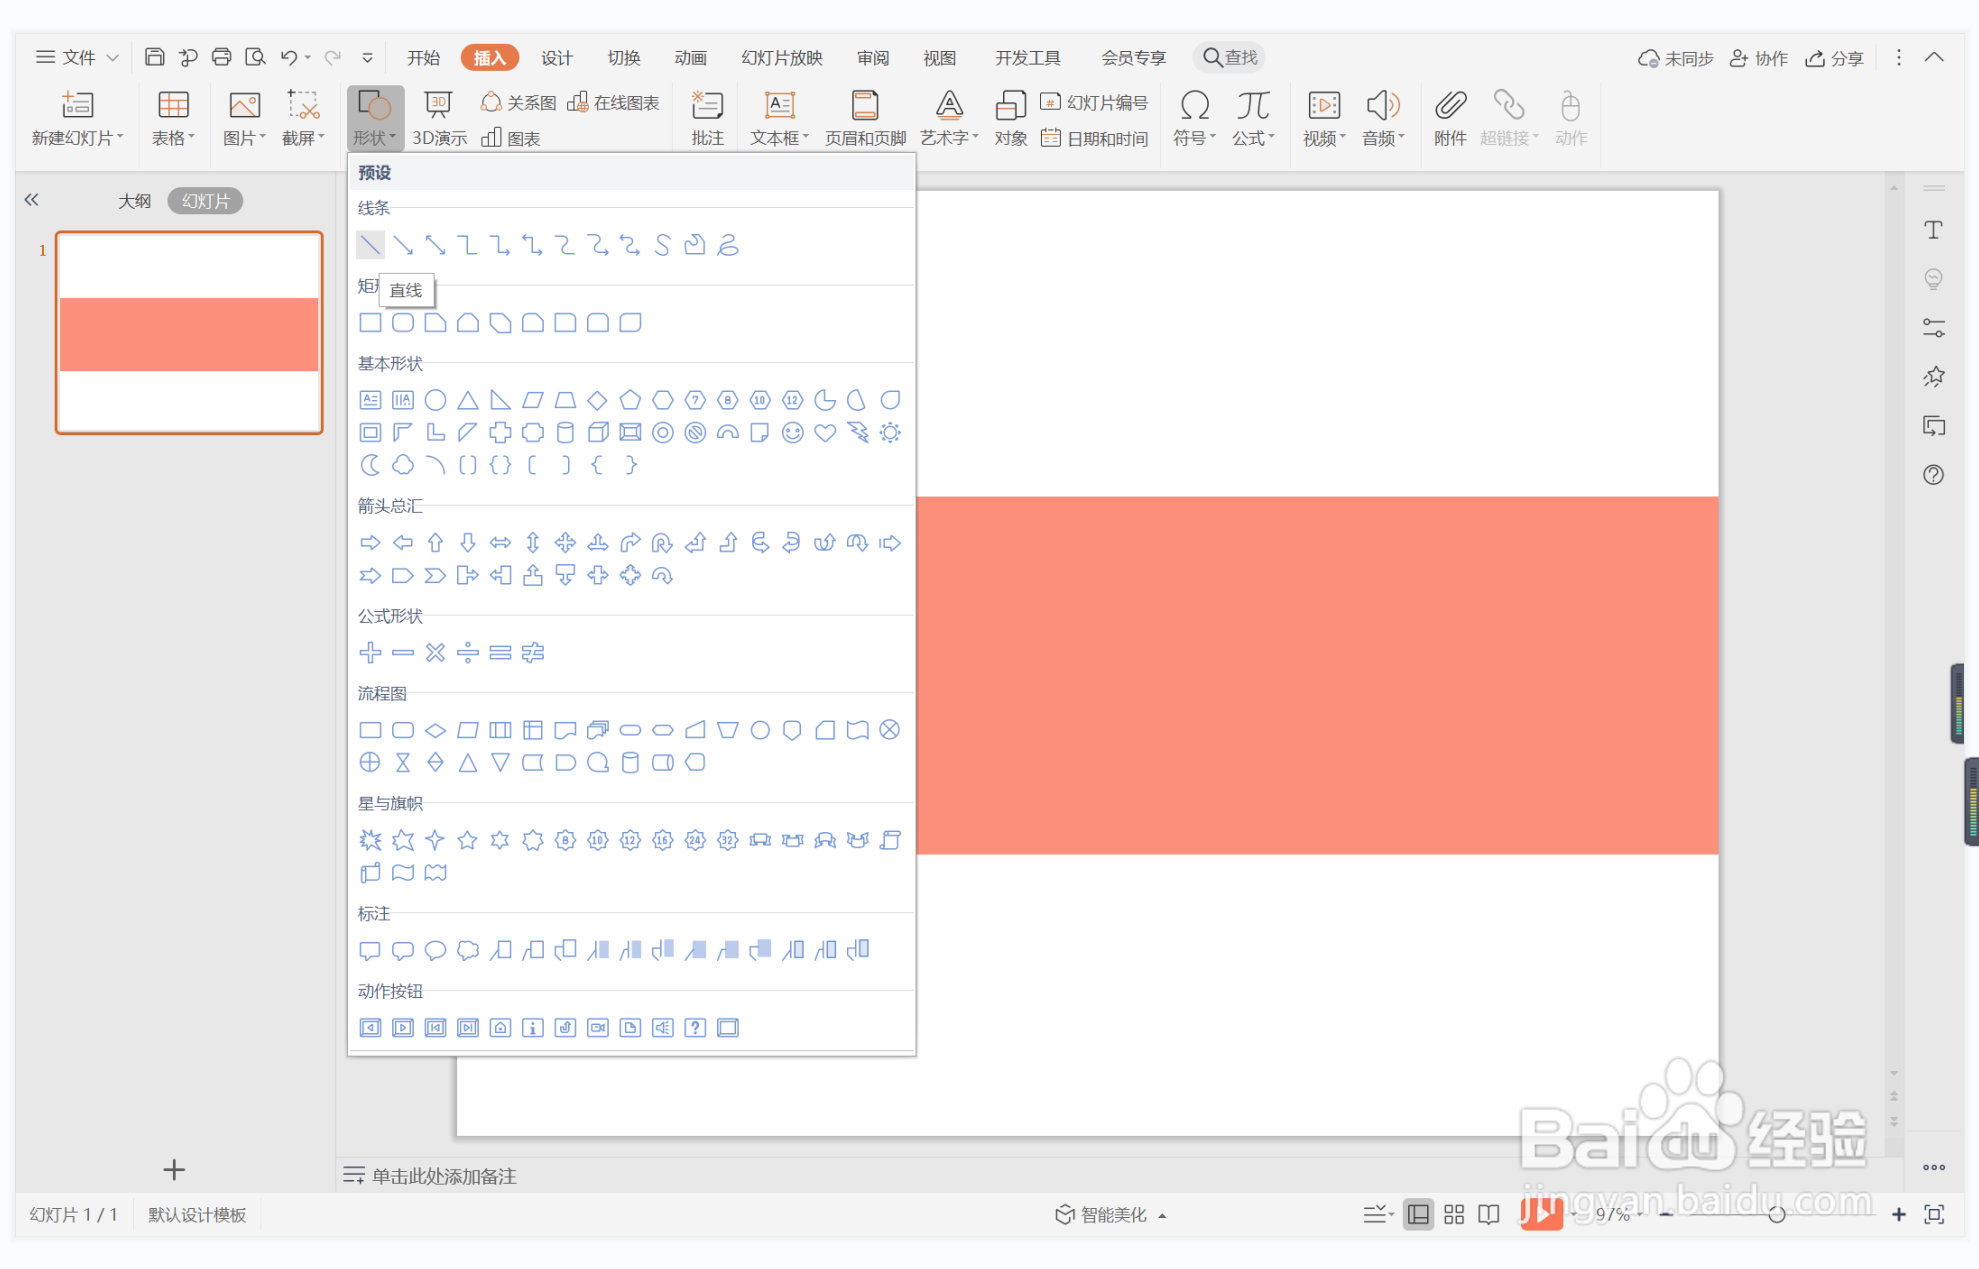Click the zoom slider handle
This screenshot has width=1979, height=1269.
point(1776,1214)
